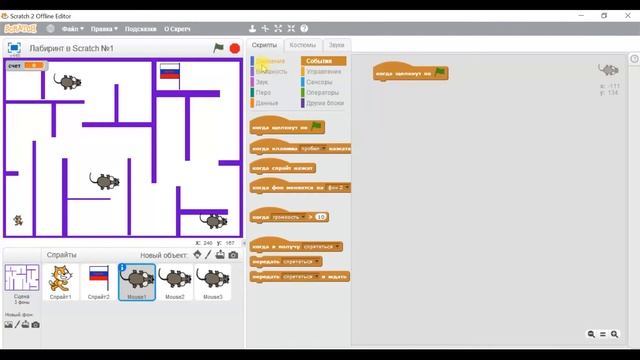The width and height of the screenshot is (640, 360).
Task: Open block help question mark tool
Action: pos(304,29)
